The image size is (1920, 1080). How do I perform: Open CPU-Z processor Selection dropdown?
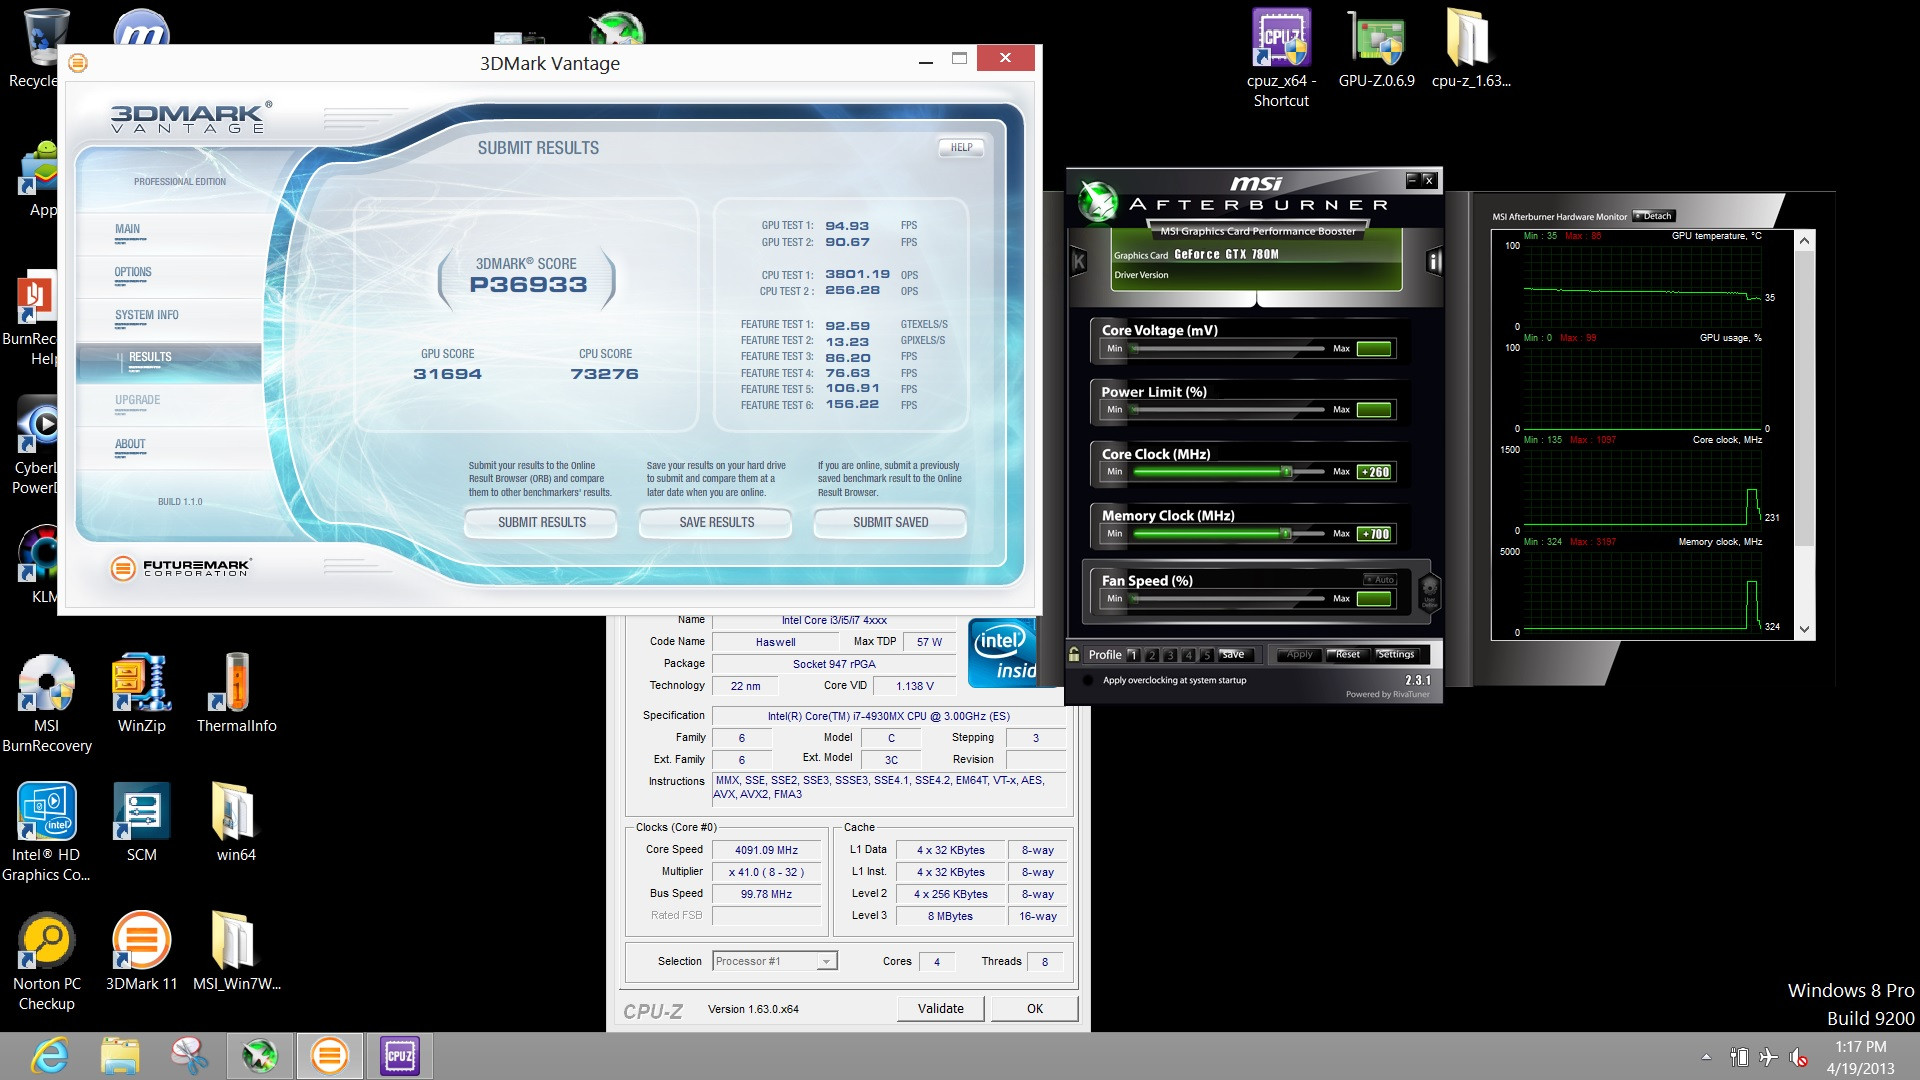[x=774, y=961]
